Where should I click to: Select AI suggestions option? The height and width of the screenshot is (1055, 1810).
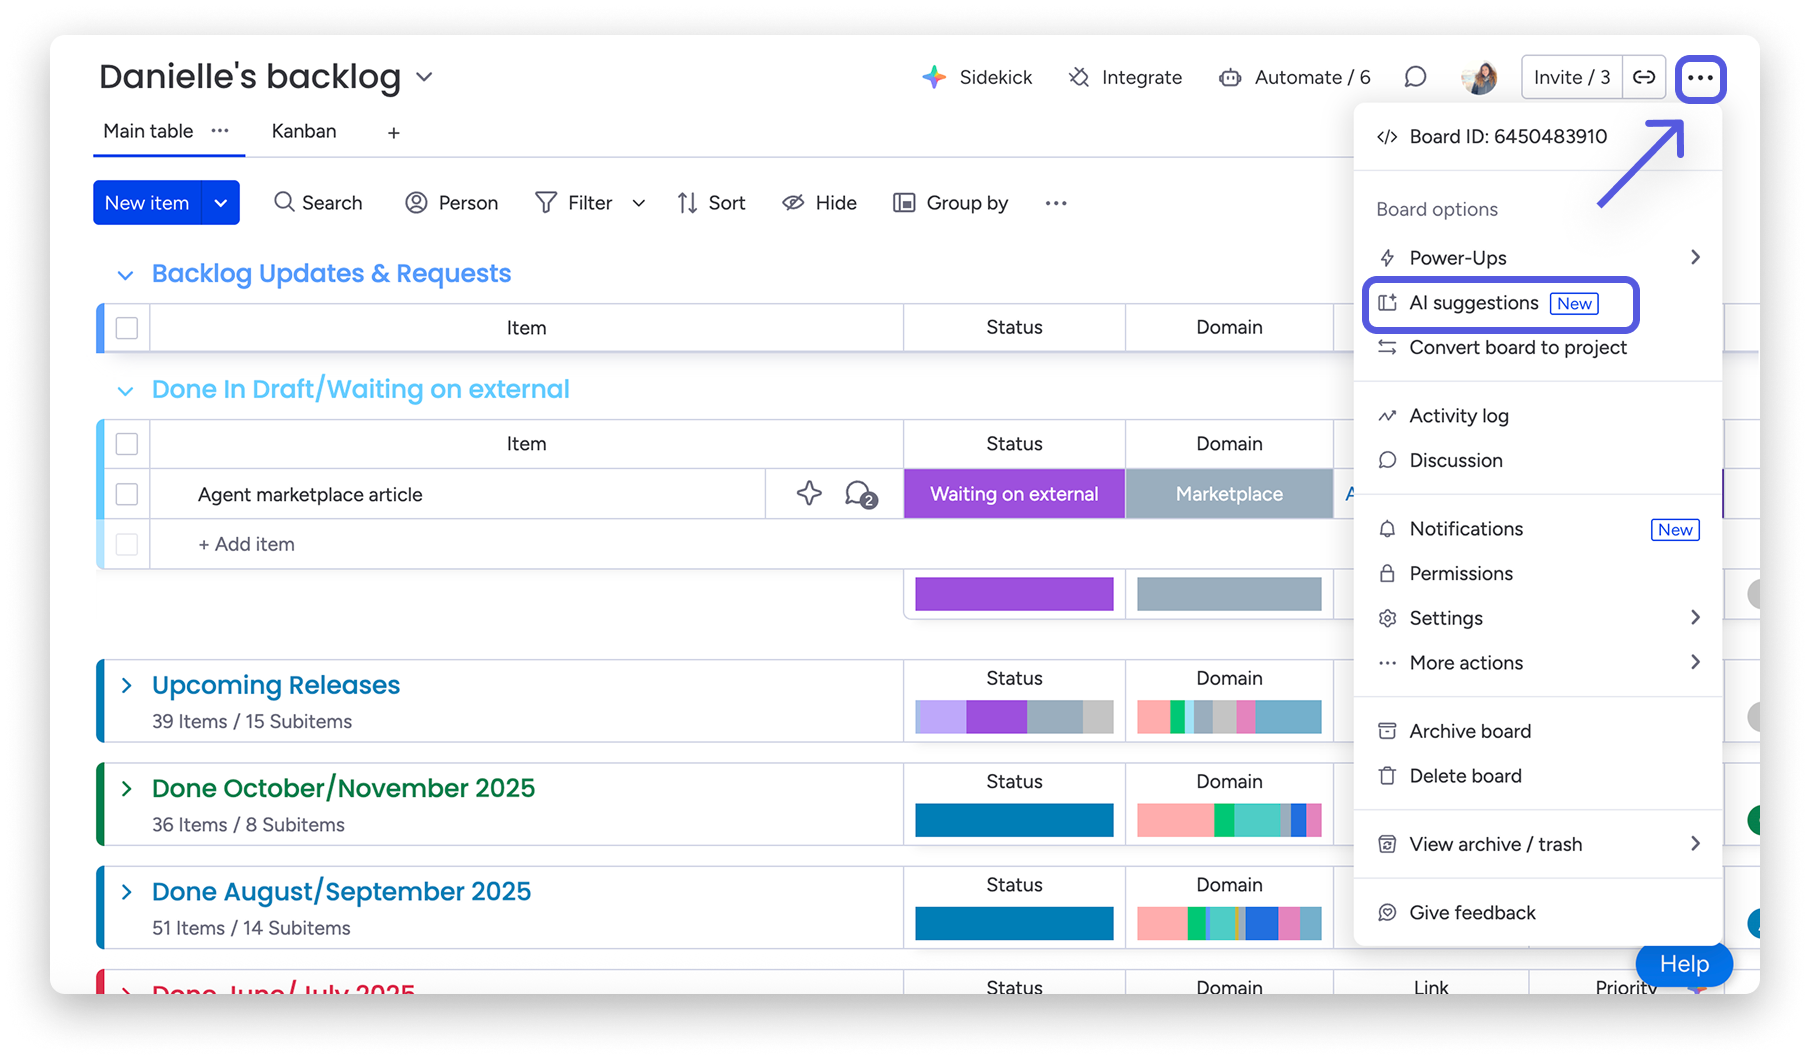coord(1501,303)
